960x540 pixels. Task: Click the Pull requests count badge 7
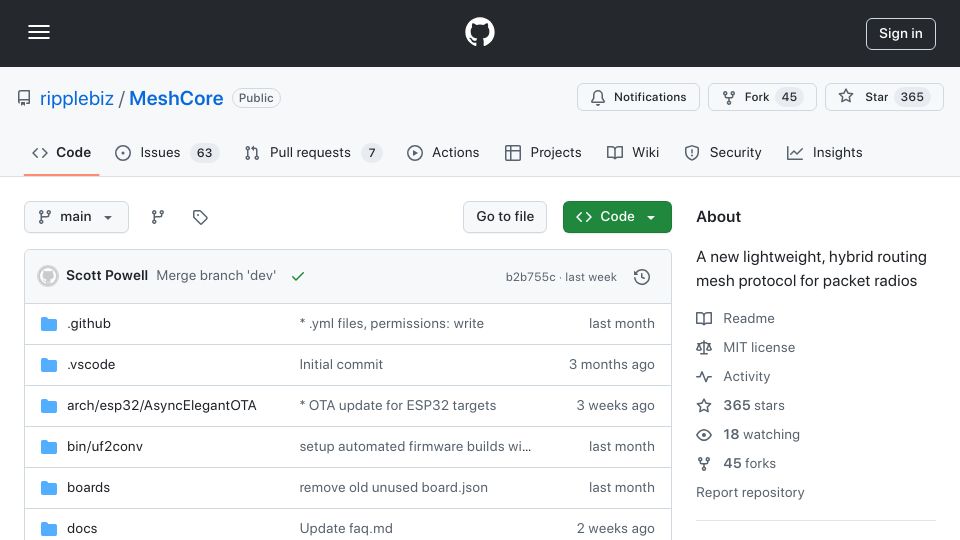pyautogui.click(x=372, y=152)
